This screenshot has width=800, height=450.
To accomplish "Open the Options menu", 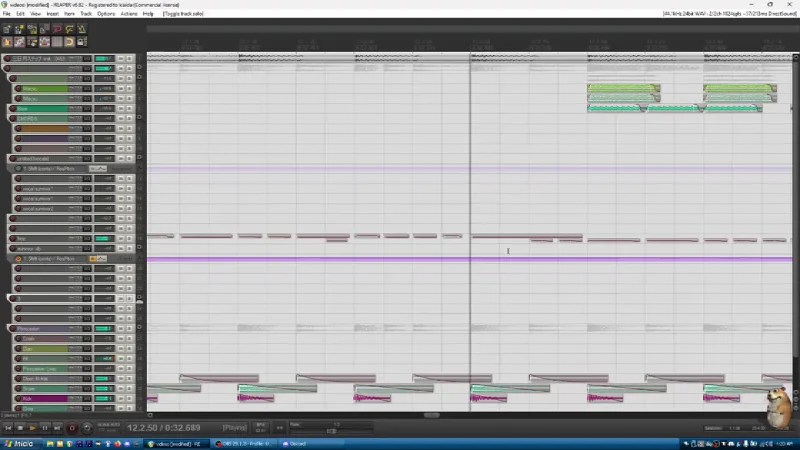I will (x=106, y=14).
